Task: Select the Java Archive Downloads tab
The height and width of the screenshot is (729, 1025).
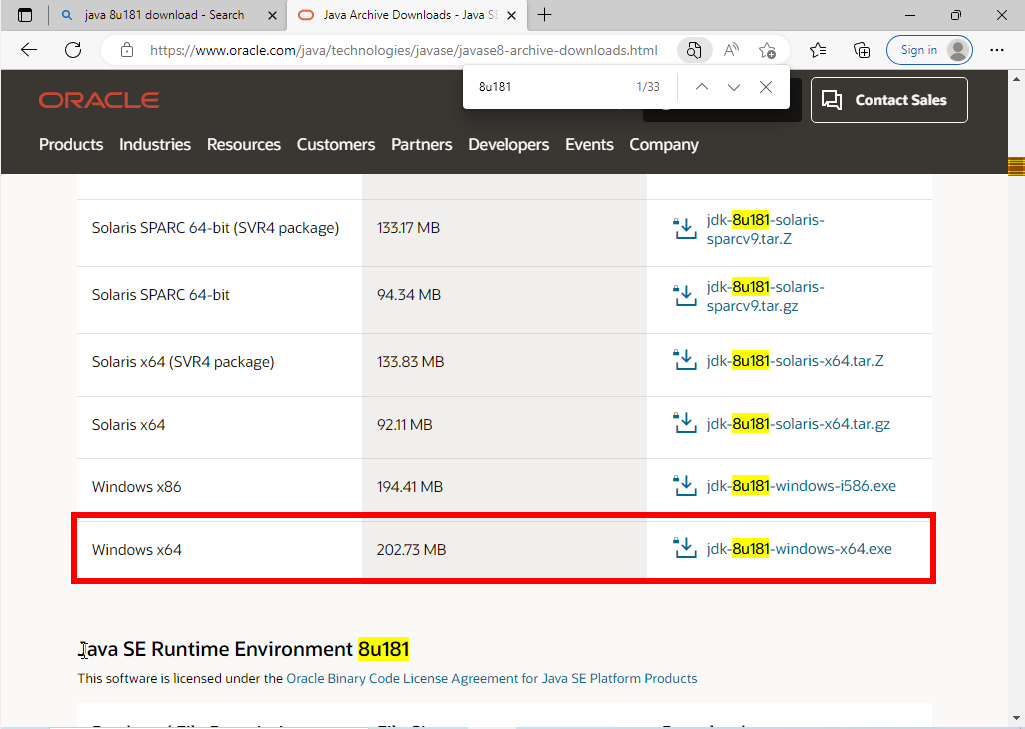Action: tap(405, 15)
